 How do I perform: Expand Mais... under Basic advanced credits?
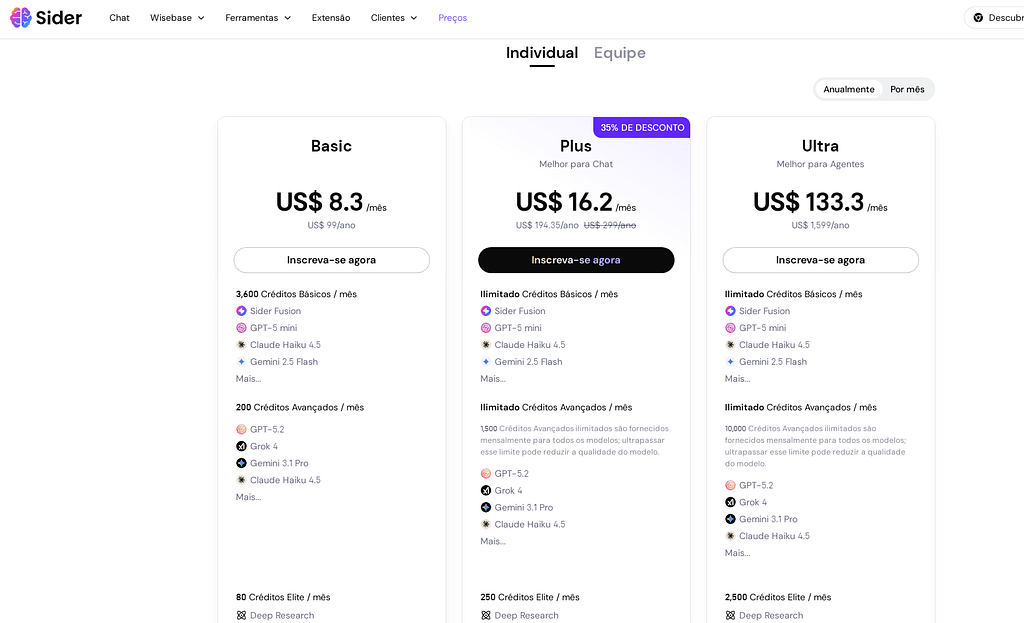point(248,497)
